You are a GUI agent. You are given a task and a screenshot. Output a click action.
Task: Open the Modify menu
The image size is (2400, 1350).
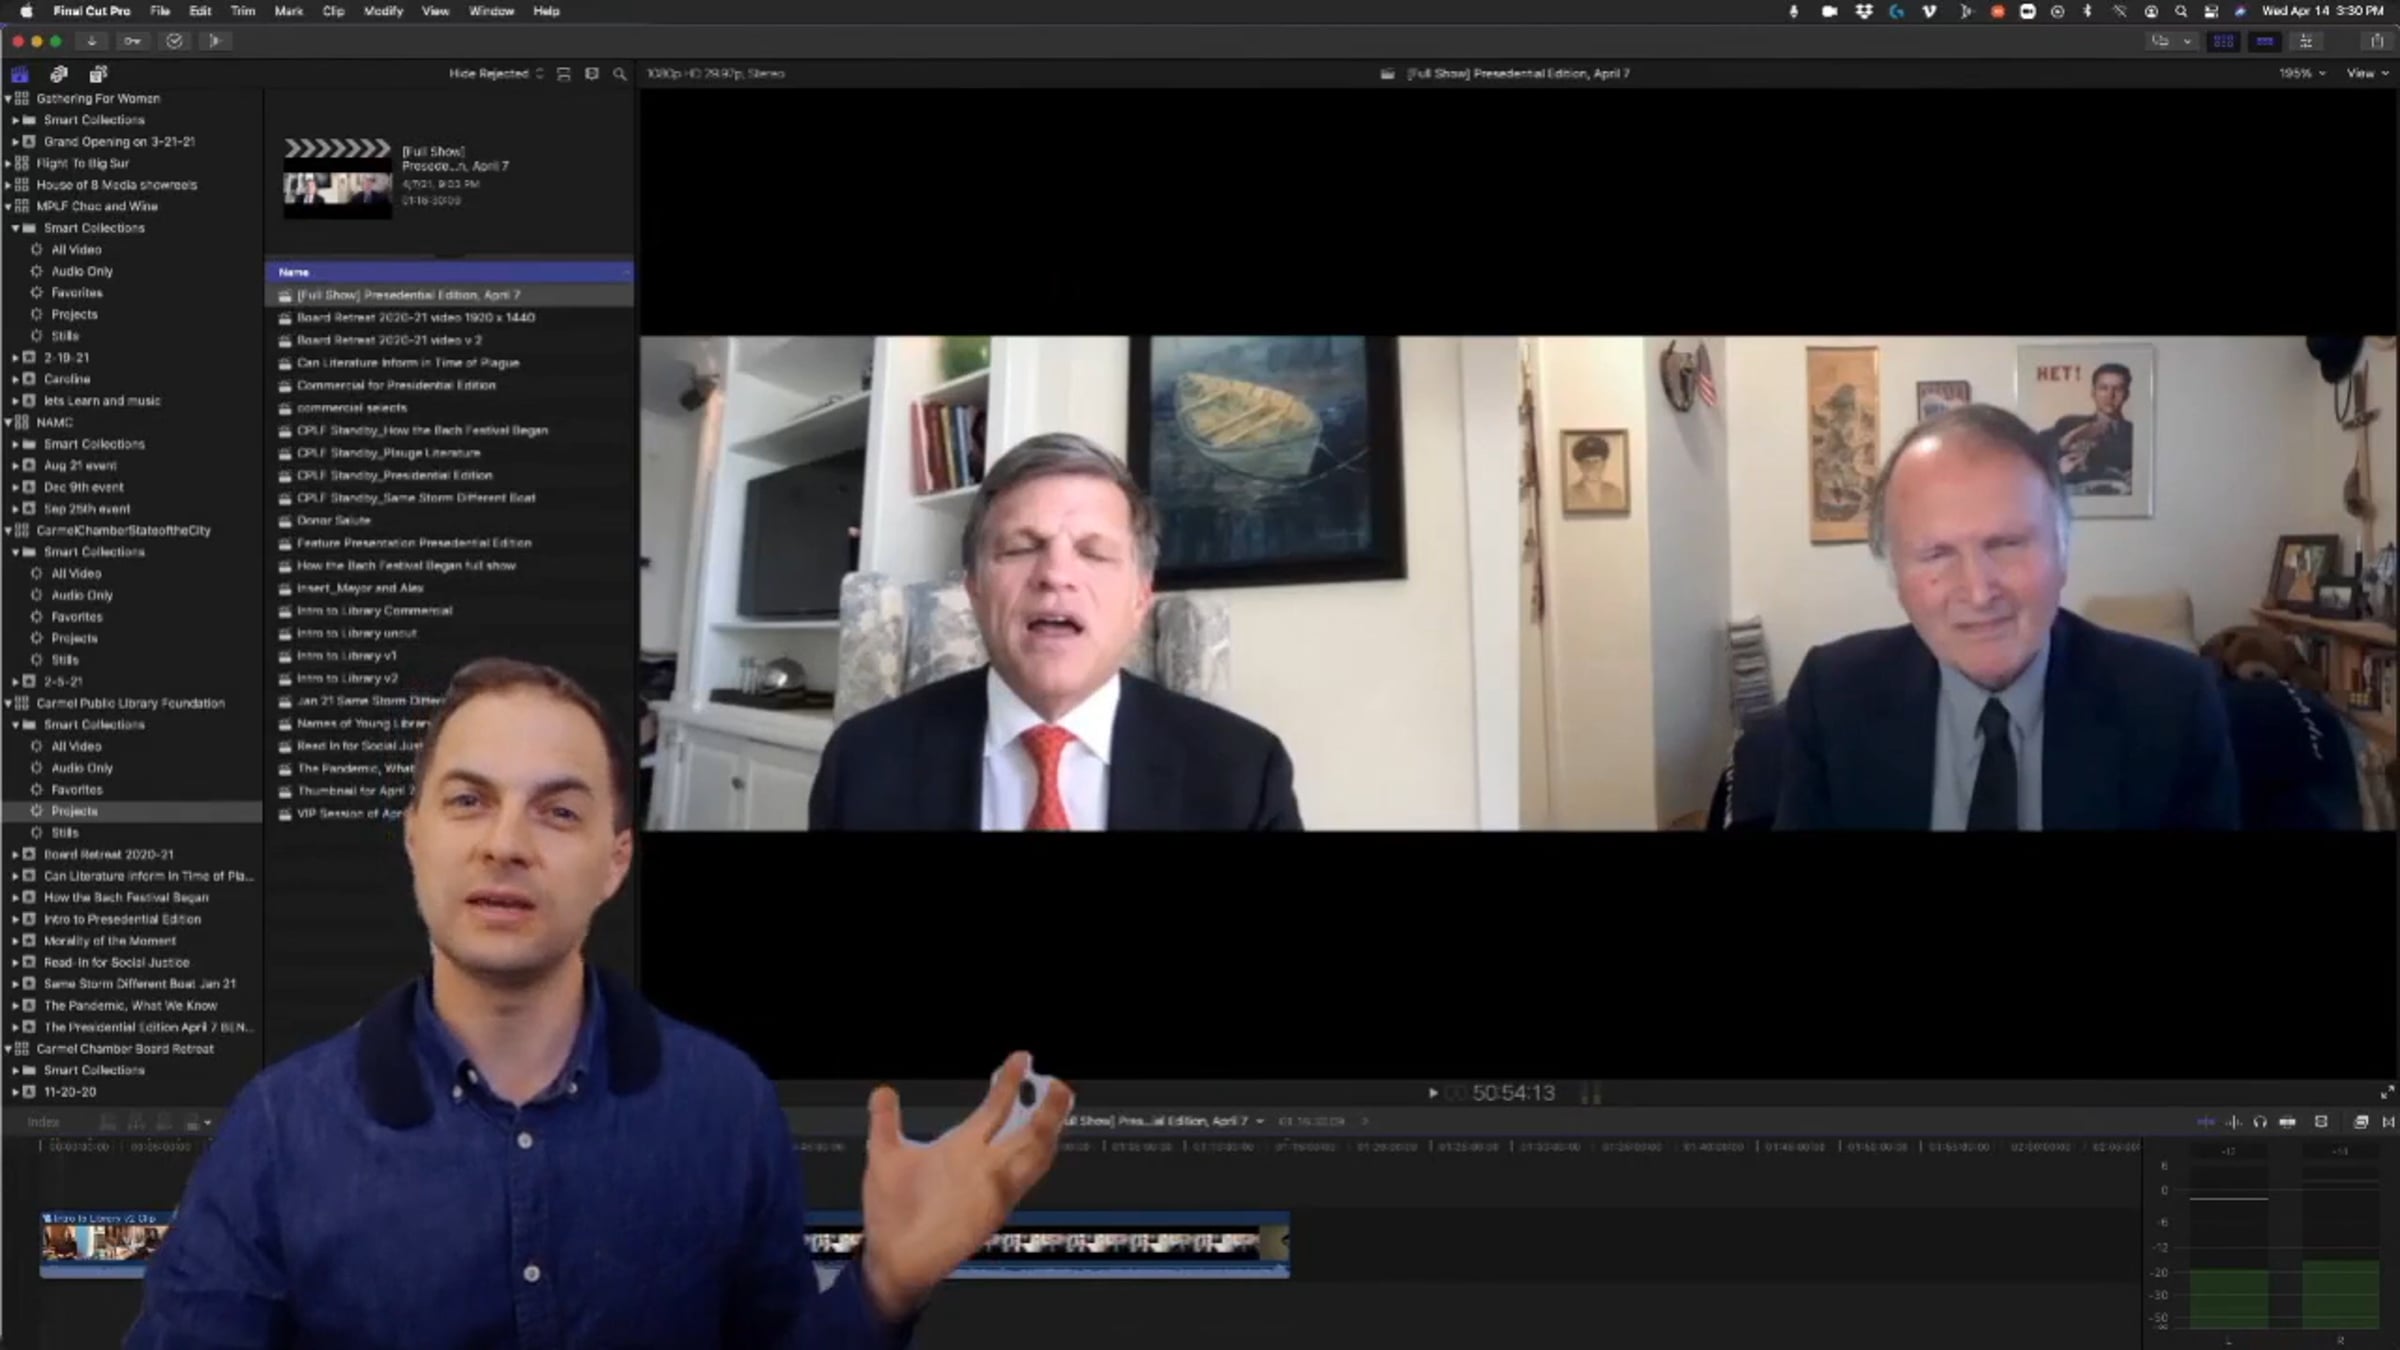pos(383,11)
